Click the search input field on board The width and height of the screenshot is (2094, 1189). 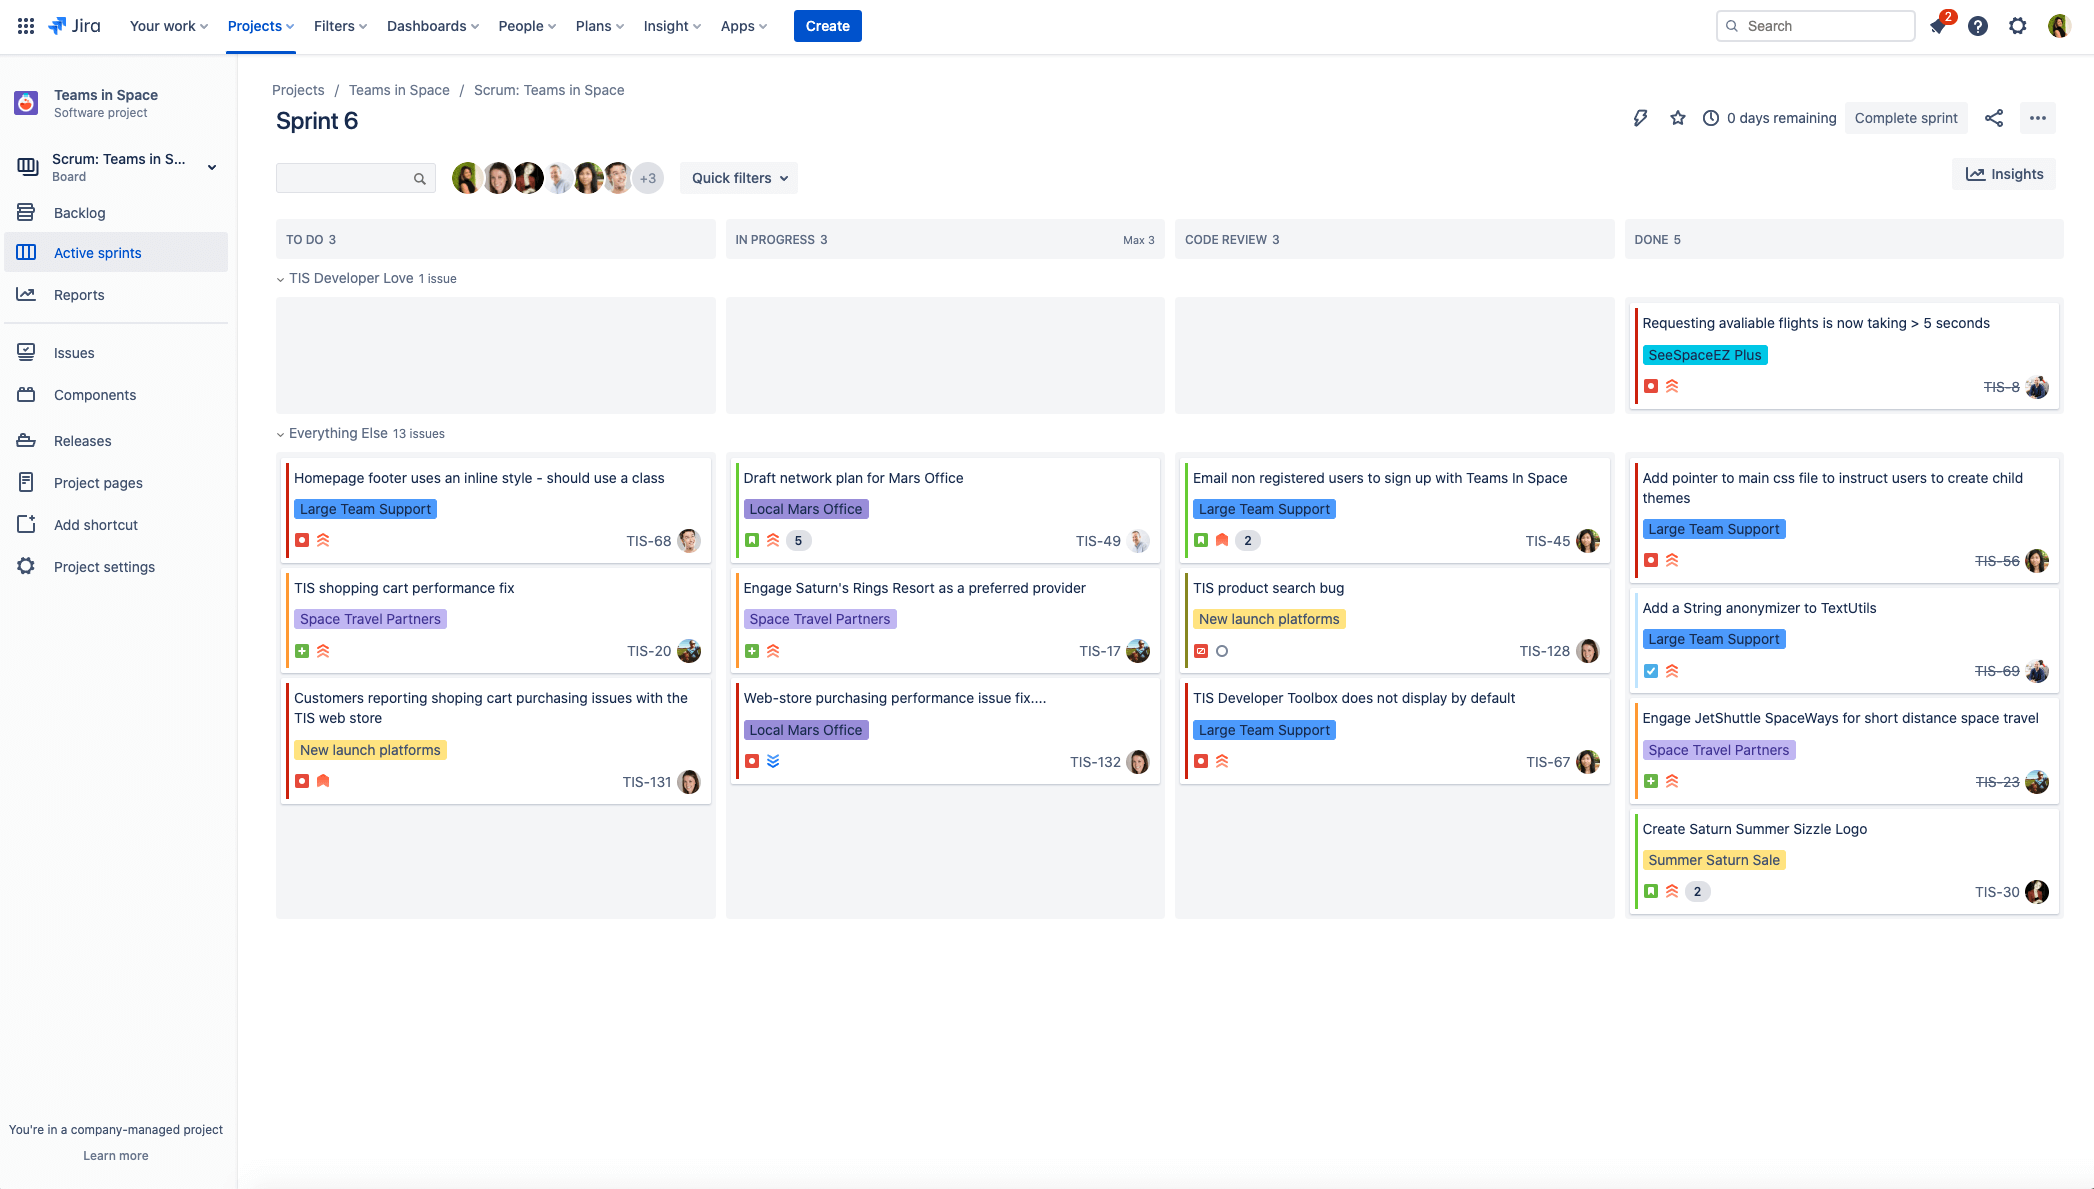pos(352,178)
